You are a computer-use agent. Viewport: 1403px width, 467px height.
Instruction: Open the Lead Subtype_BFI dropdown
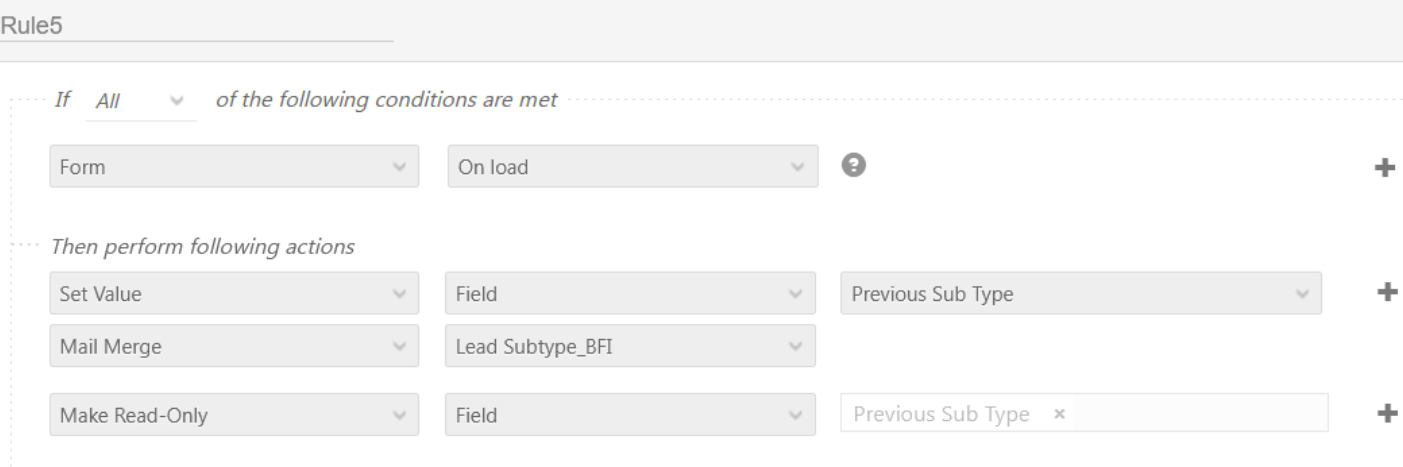631,346
